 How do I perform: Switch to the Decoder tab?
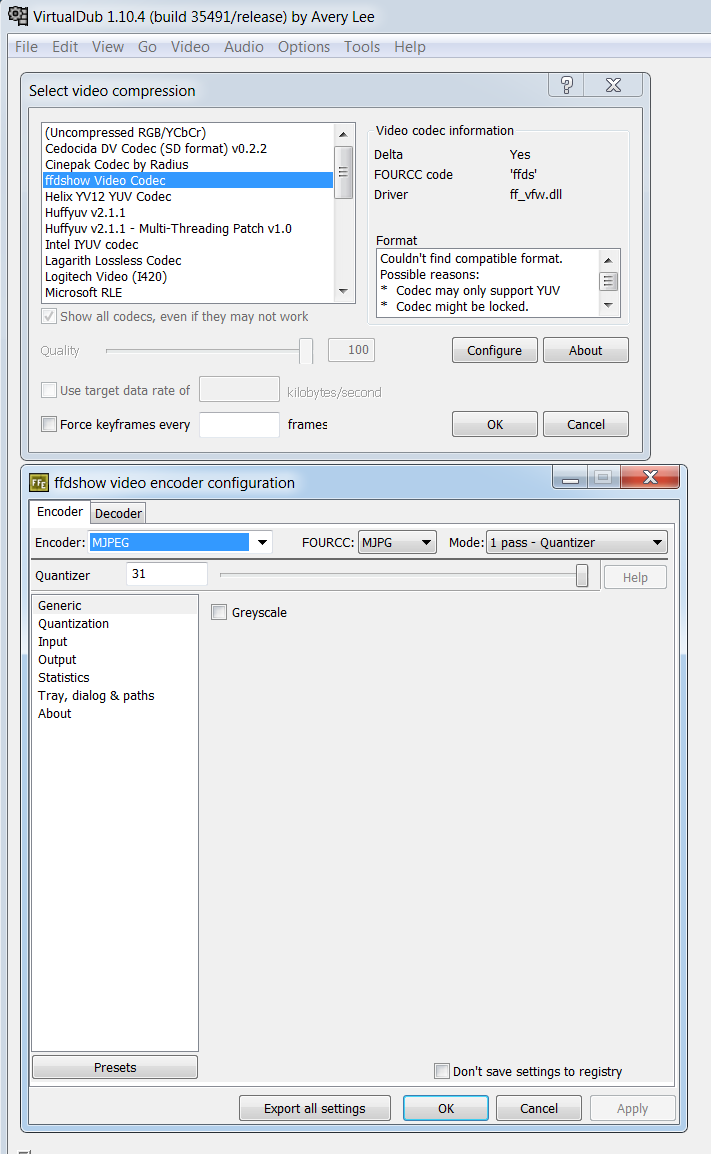point(118,513)
